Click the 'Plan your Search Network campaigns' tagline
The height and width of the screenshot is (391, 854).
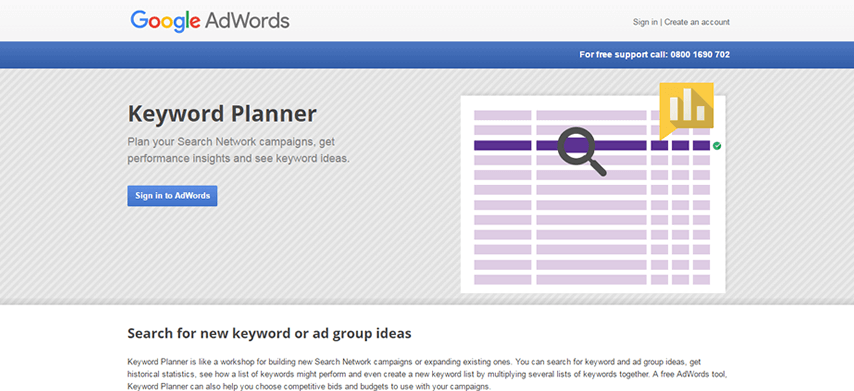coord(239,150)
